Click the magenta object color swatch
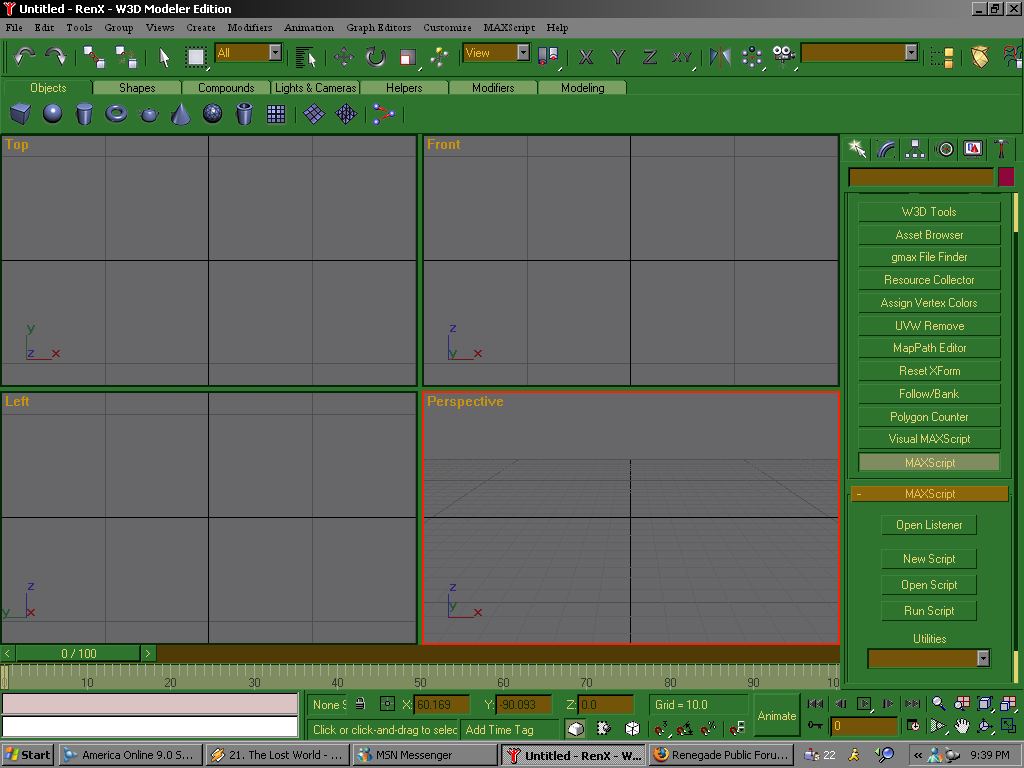Image resolution: width=1024 pixels, height=768 pixels. tap(1006, 177)
